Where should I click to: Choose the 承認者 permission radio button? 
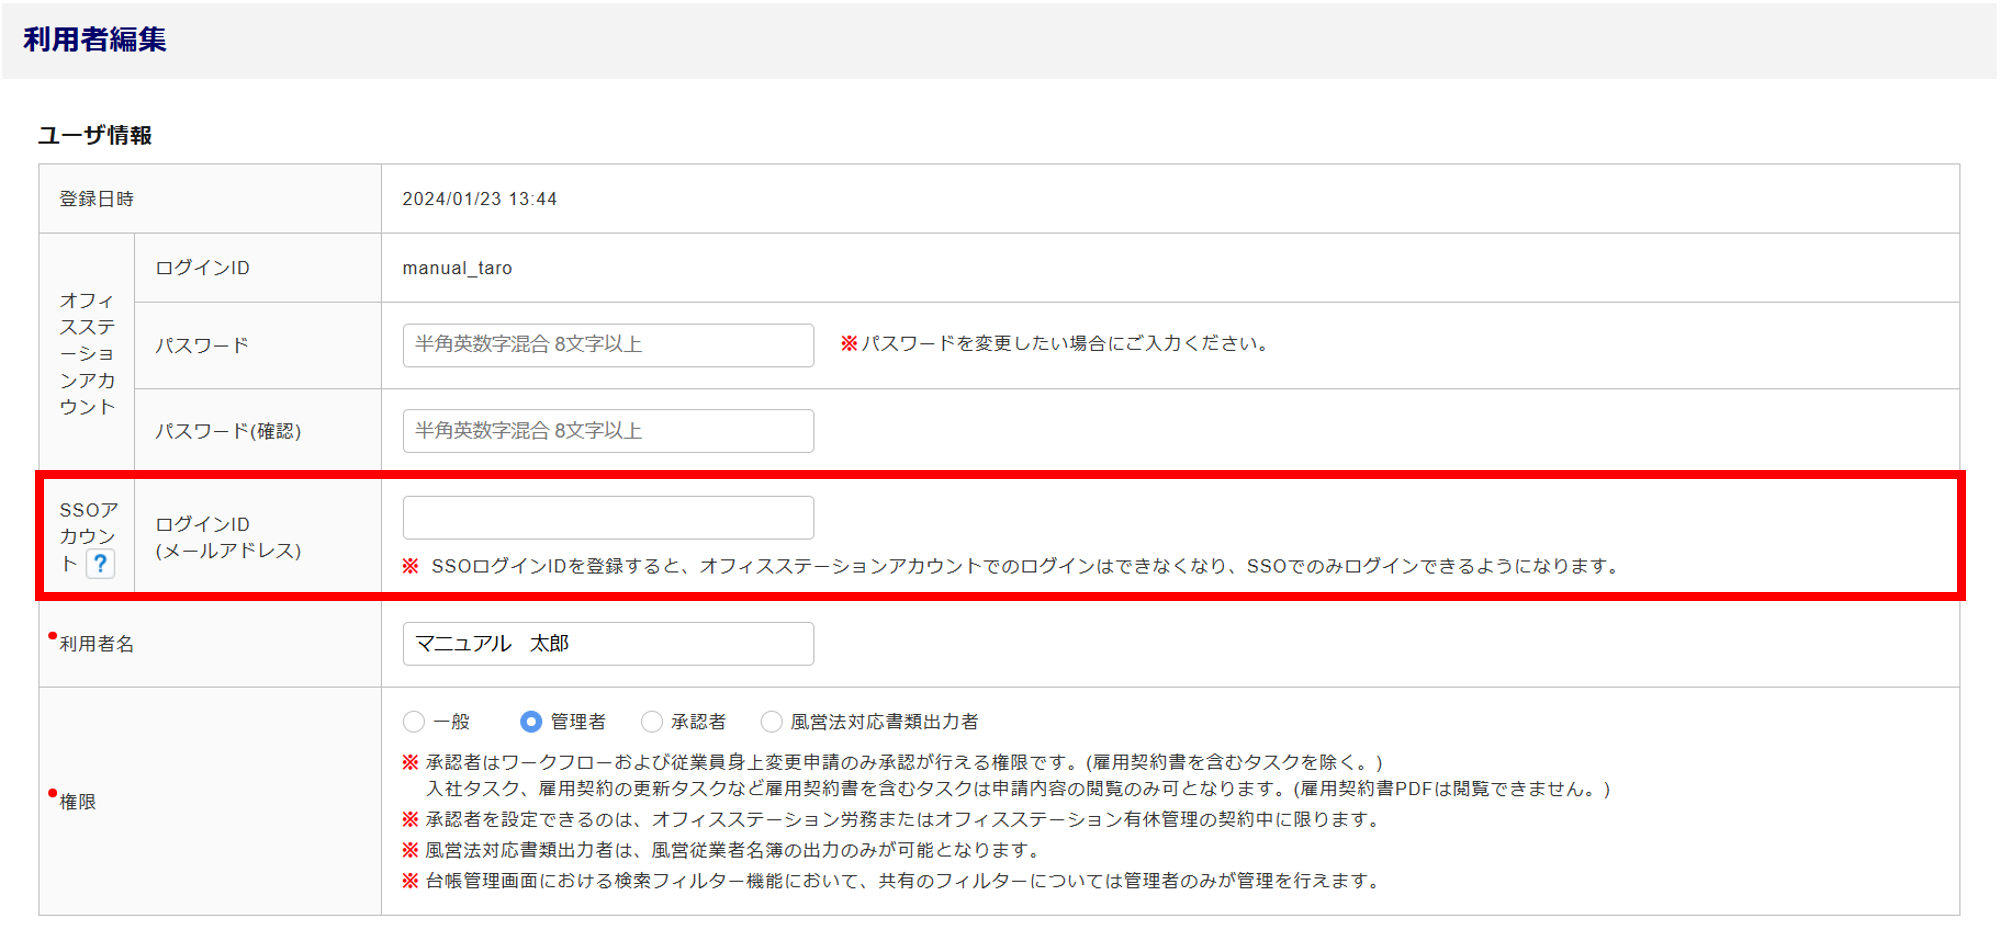(x=652, y=722)
